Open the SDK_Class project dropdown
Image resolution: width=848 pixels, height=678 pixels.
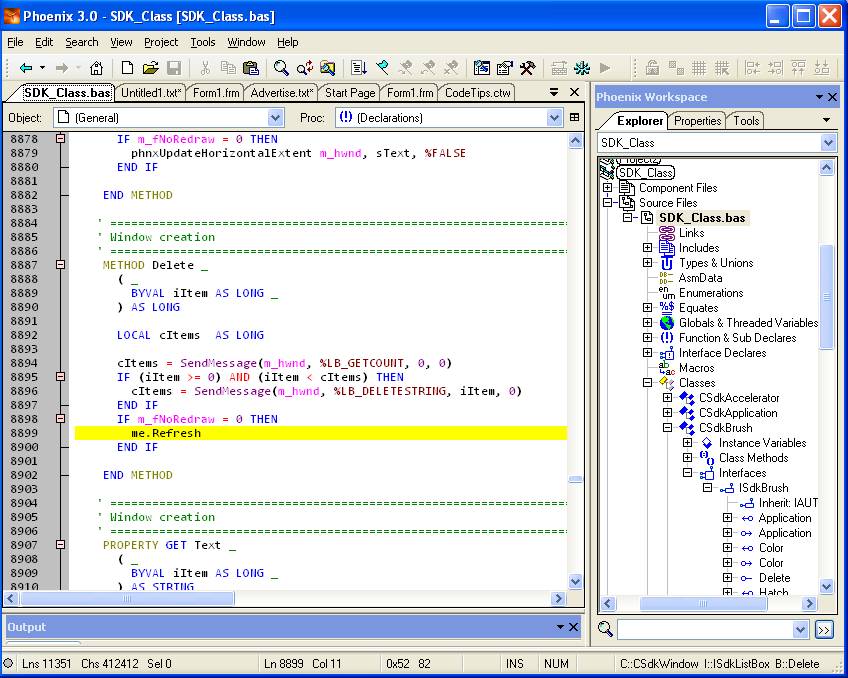click(828, 143)
